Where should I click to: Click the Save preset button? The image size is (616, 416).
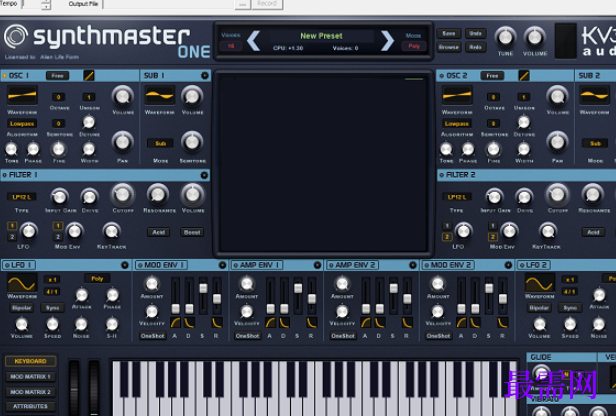coord(449,33)
